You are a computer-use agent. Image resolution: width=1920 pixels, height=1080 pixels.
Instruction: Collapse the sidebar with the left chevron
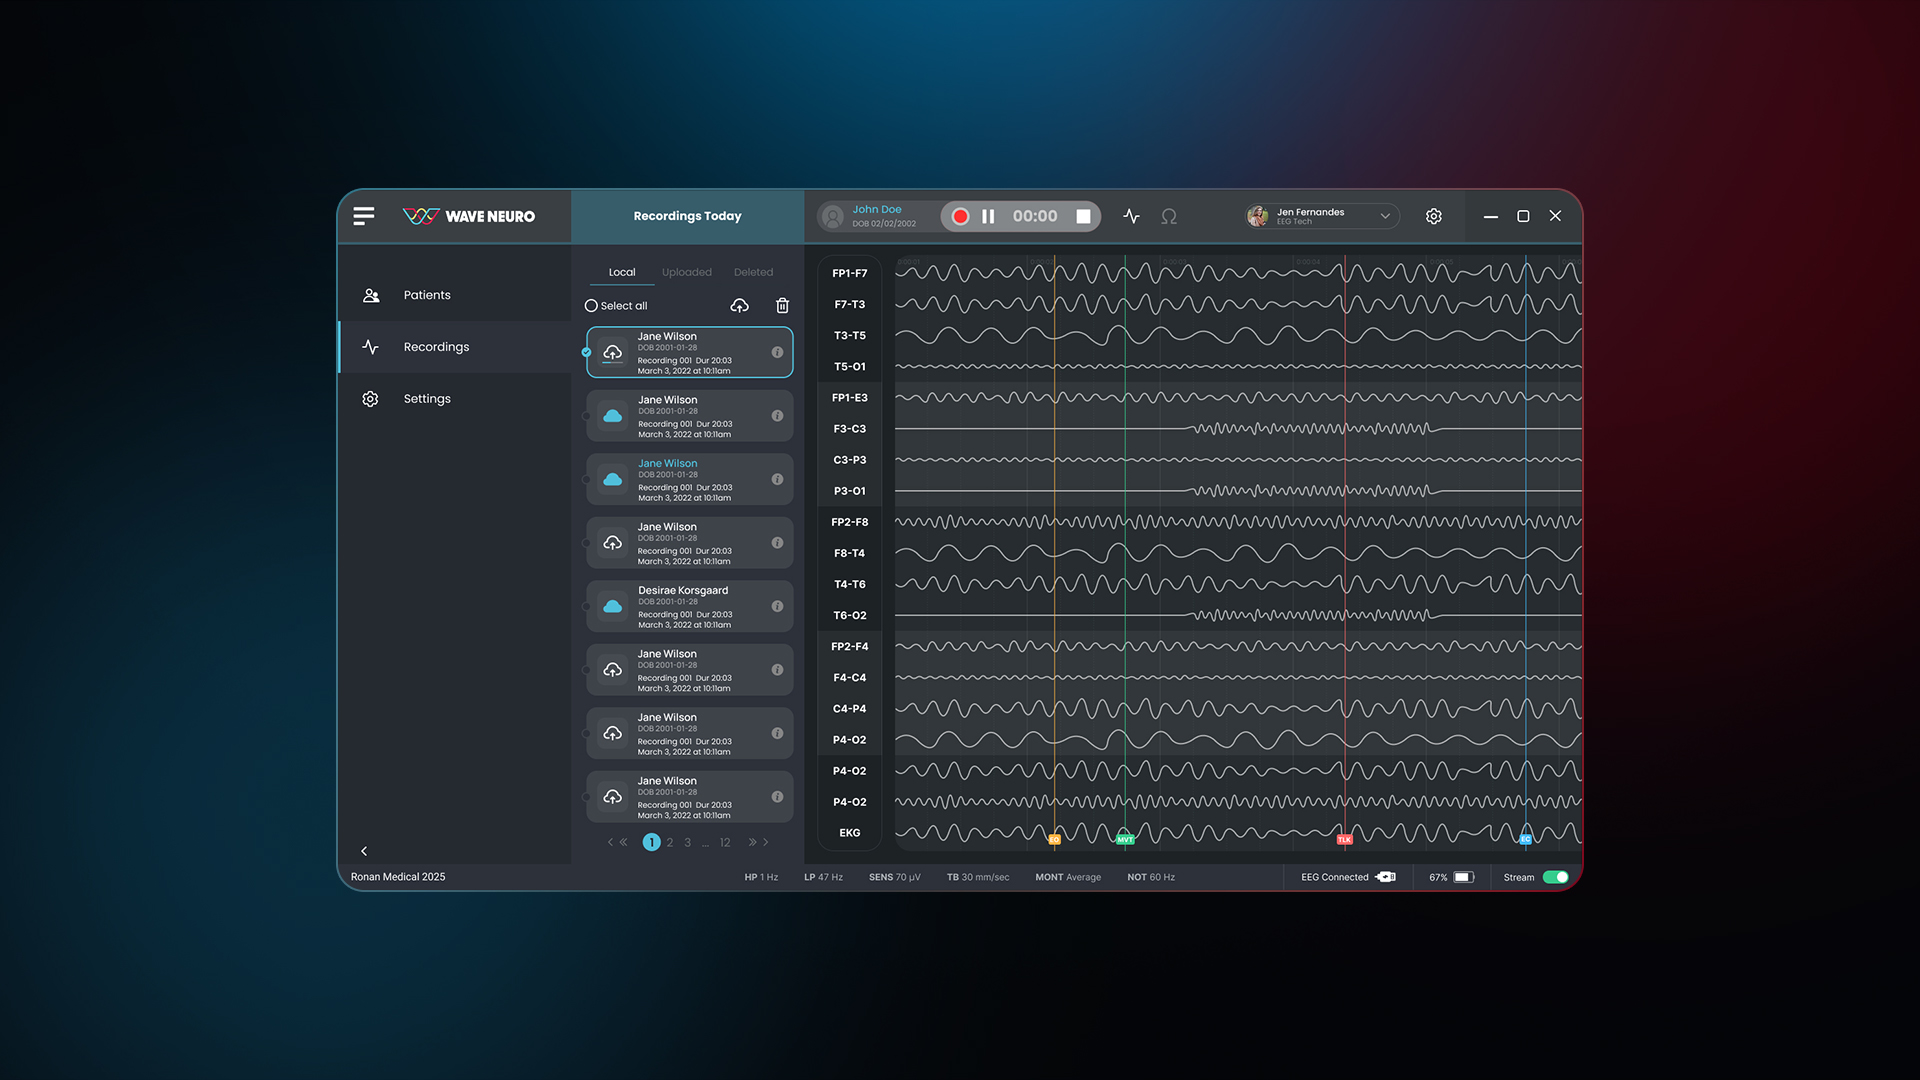364,851
